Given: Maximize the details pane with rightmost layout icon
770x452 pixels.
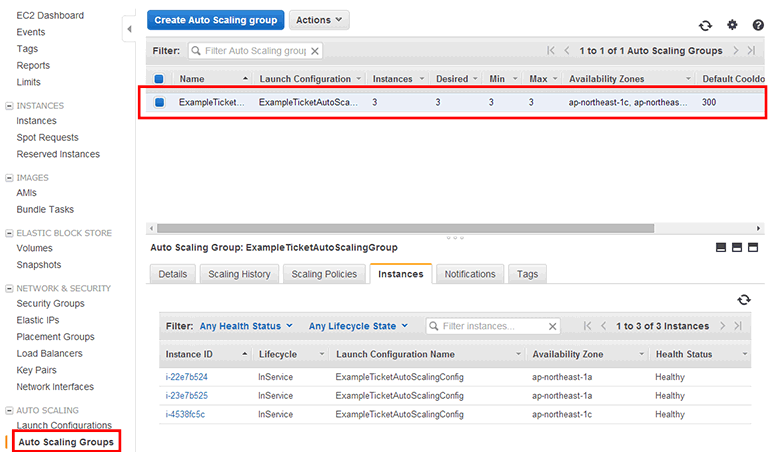Looking at the screenshot, I should tap(754, 247).
